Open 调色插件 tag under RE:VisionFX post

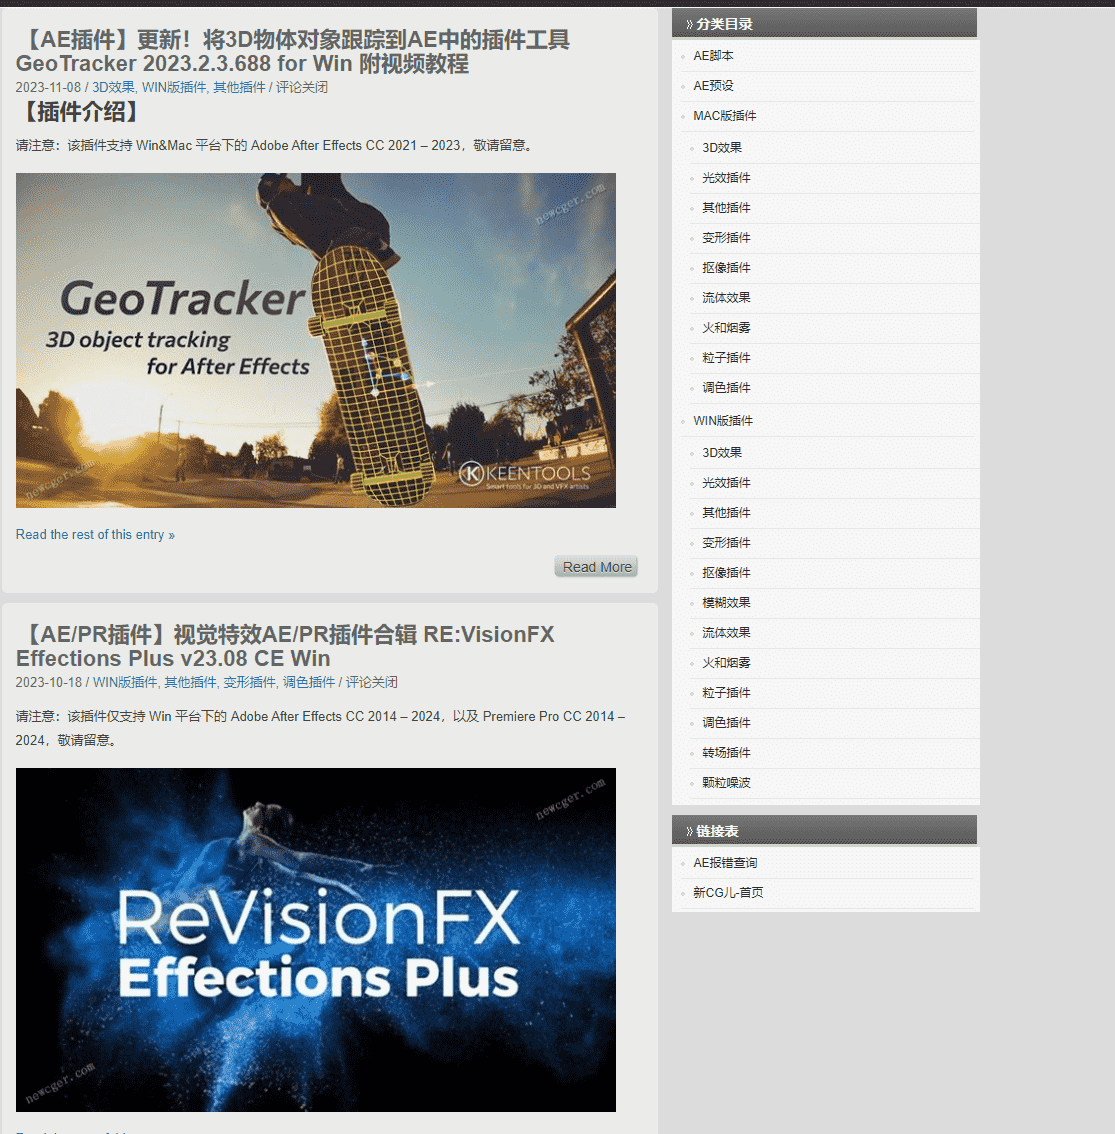309,683
